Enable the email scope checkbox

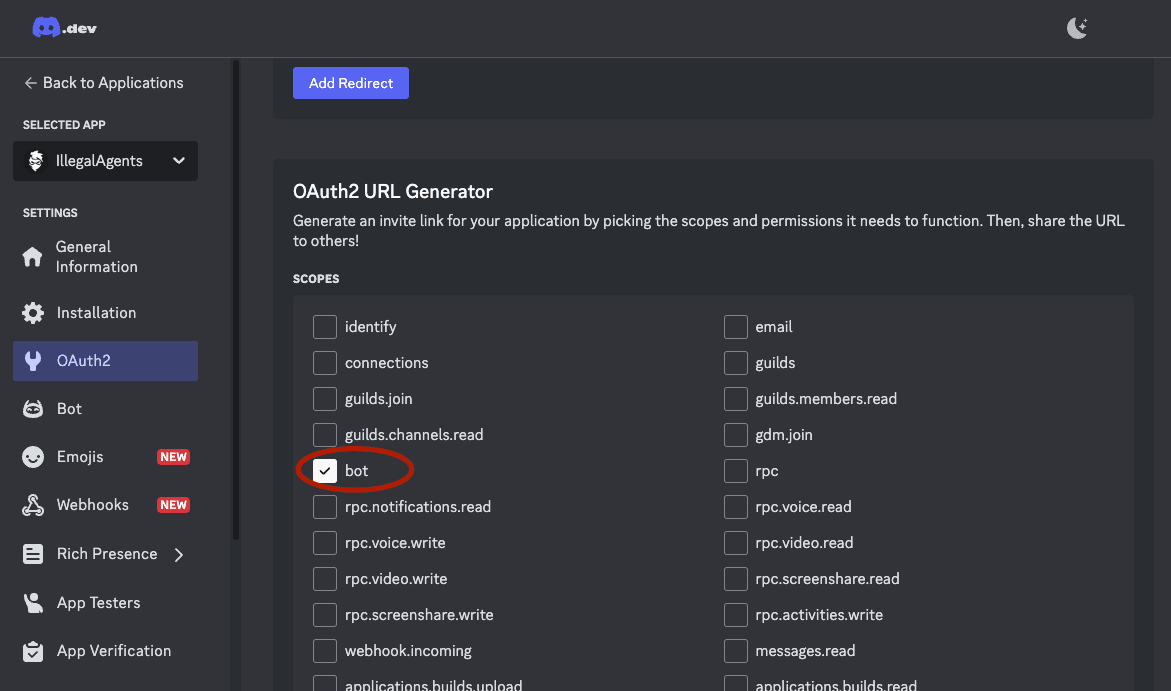tap(736, 326)
